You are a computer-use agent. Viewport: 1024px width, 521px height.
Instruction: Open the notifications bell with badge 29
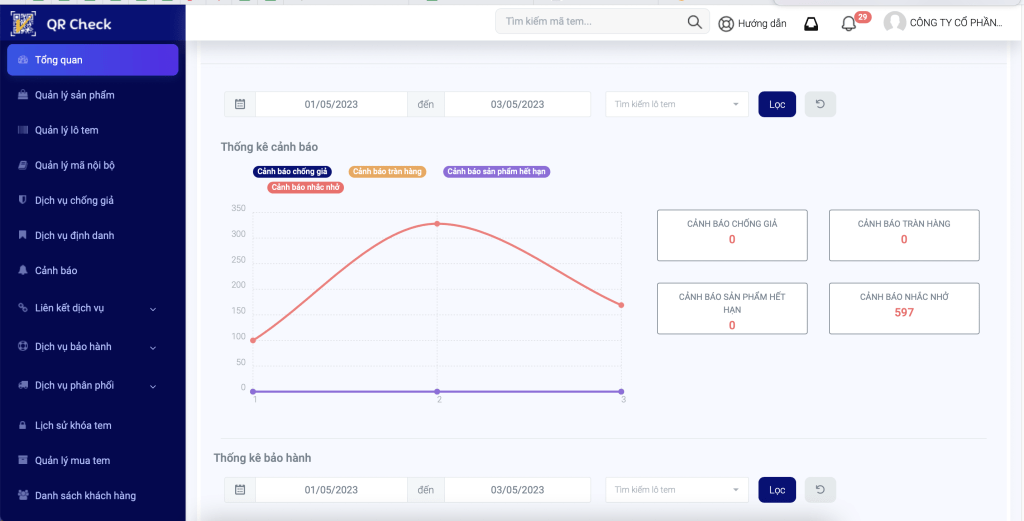click(x=849, y=24)
